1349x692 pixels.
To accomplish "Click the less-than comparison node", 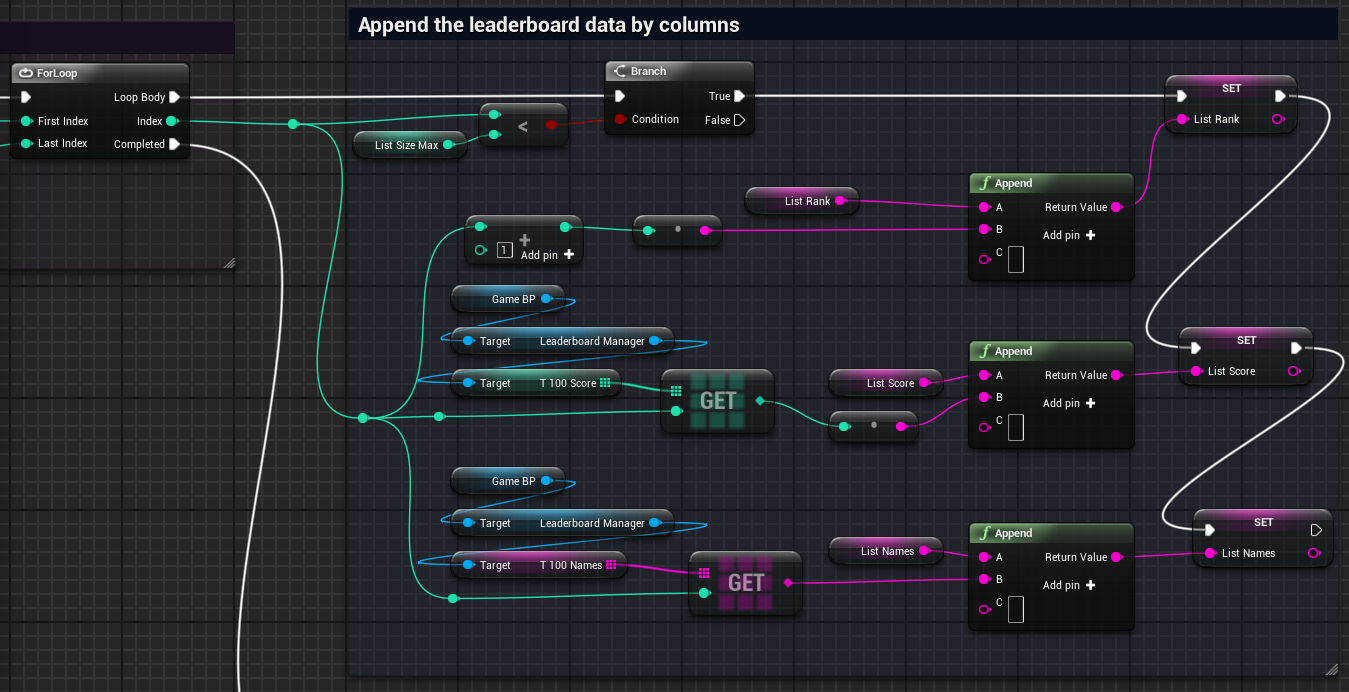I will tap(523, 126).
